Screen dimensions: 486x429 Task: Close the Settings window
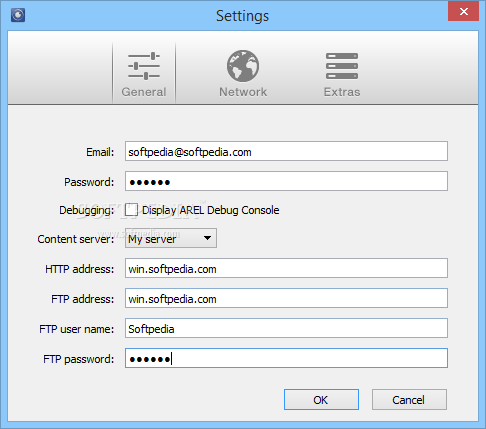pos(464,11)
